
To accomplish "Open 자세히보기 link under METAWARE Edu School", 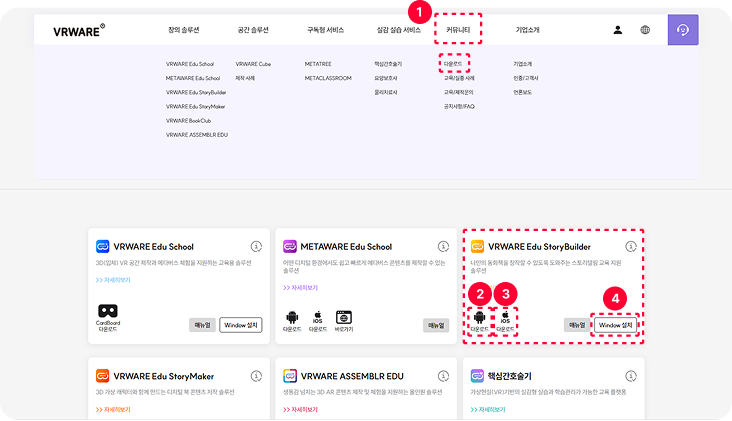I will (302, 286).
